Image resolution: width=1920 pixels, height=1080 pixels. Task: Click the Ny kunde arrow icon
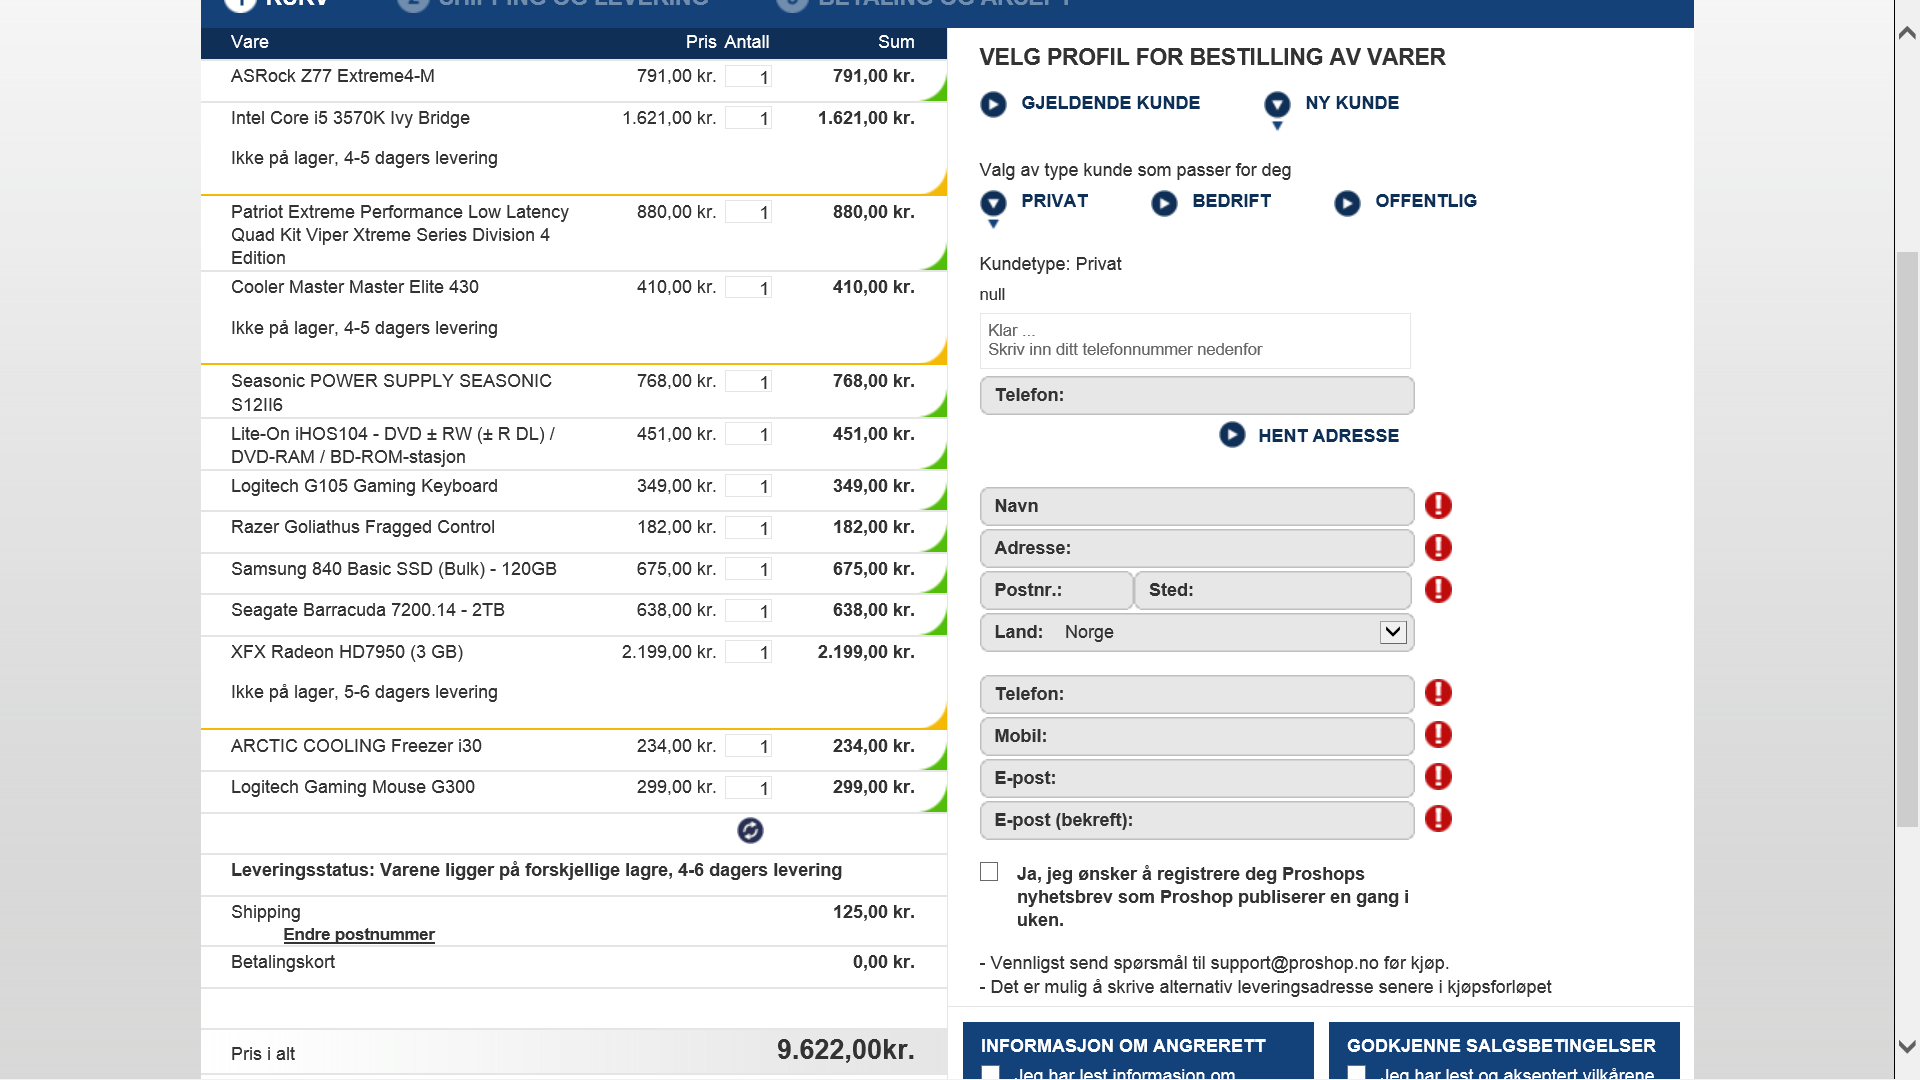(x=1277, y=104)
